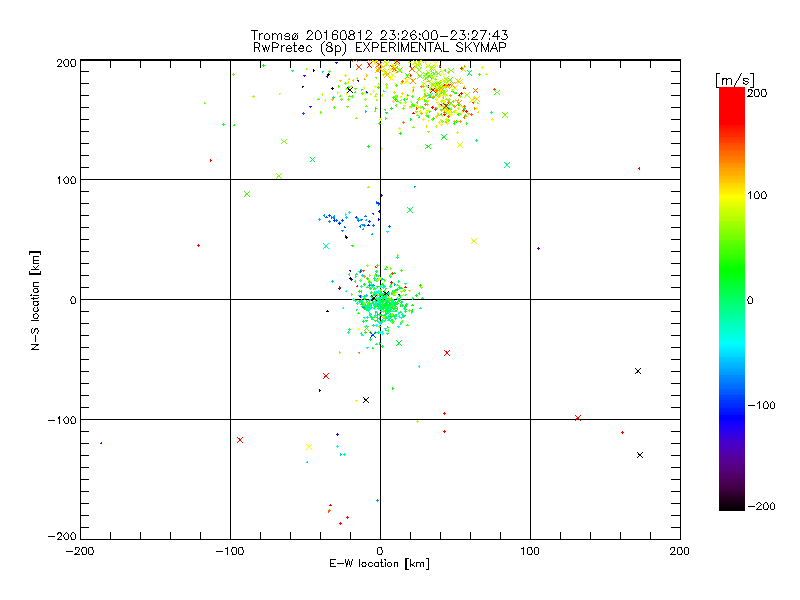Click the lone blue dot at the far left edge
Viewport: 800px width, 600px height.
point(101,443)
